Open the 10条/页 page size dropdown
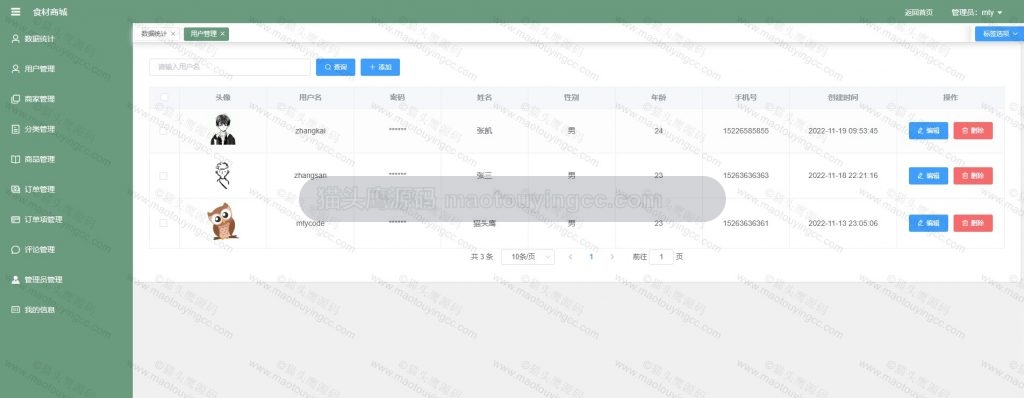 [x=528, y=257]
